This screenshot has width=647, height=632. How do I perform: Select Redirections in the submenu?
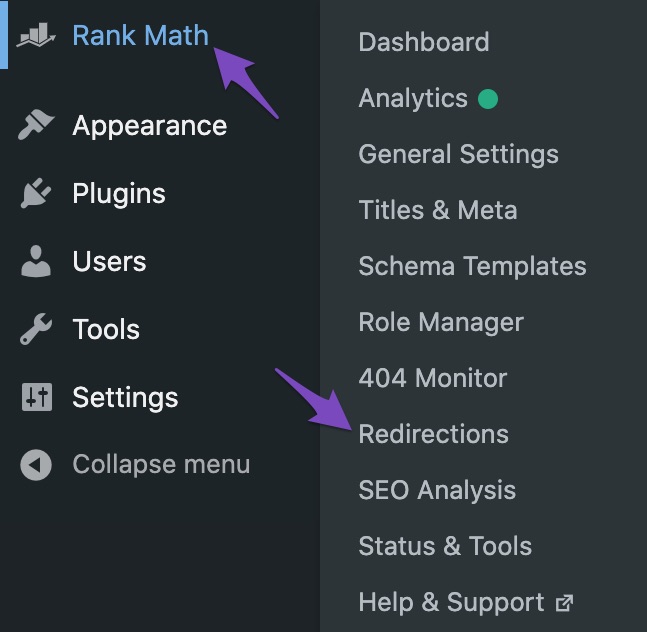433,435
